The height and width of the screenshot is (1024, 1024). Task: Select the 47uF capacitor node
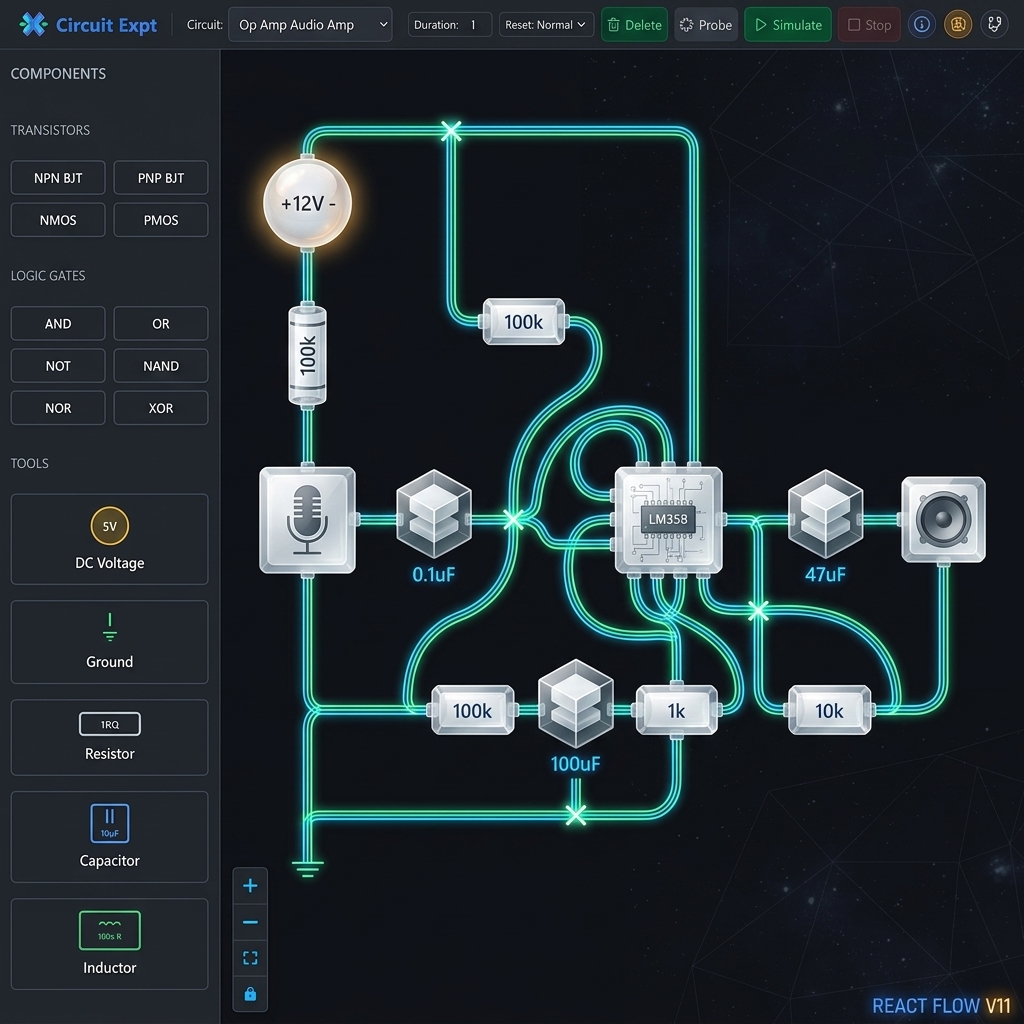pos(826,513)
